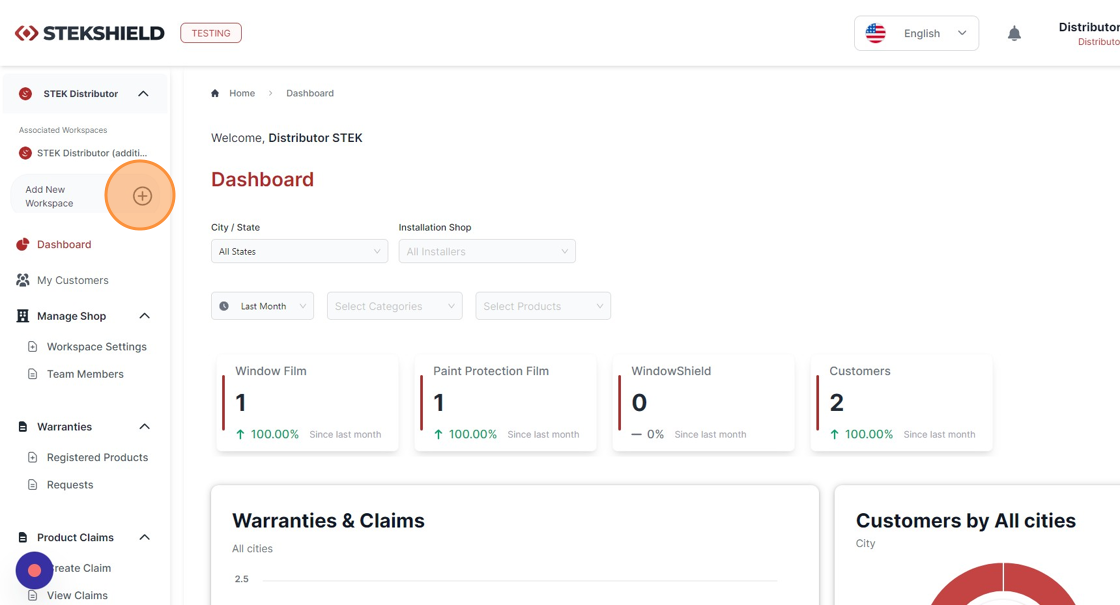This screenshot has width=1120, height=605.
Task: Click the STEK Distributor workspace avatar icon
Action: pos(26,94)
